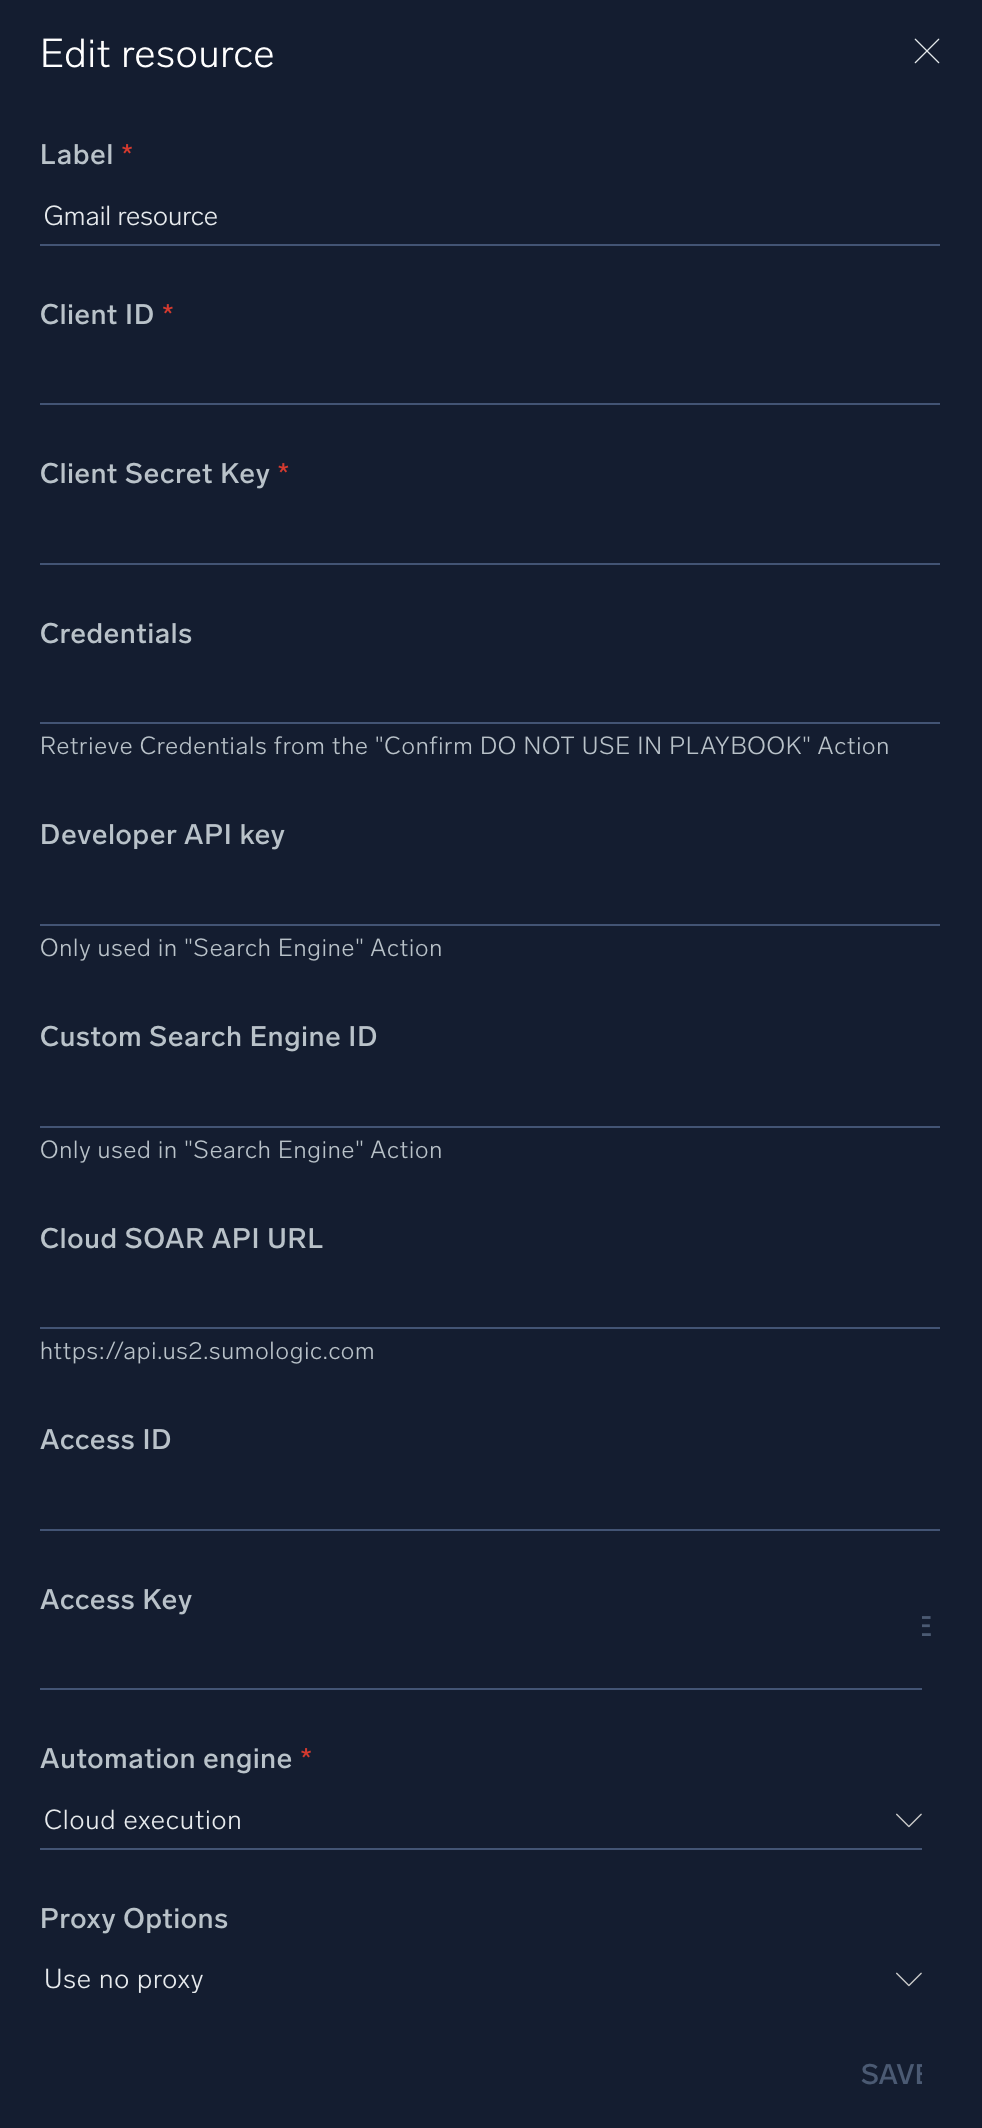Screen dimensions: 982x2128
Task: Open the Cloud execution dropdown
Action: pos(470,1820)
